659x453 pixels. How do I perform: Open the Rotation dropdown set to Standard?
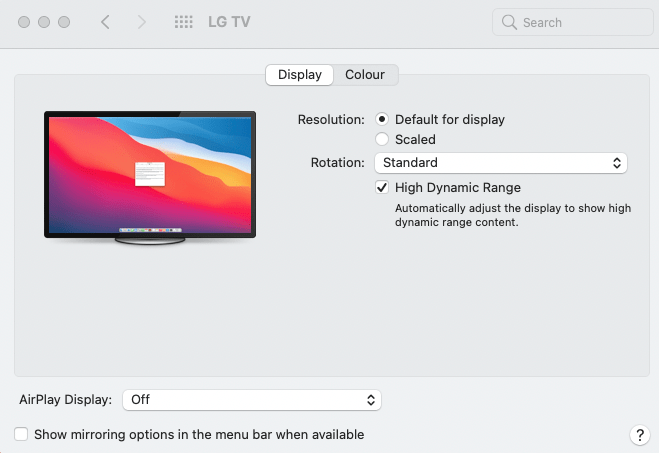pyautogui.click(x=500, y=162)
